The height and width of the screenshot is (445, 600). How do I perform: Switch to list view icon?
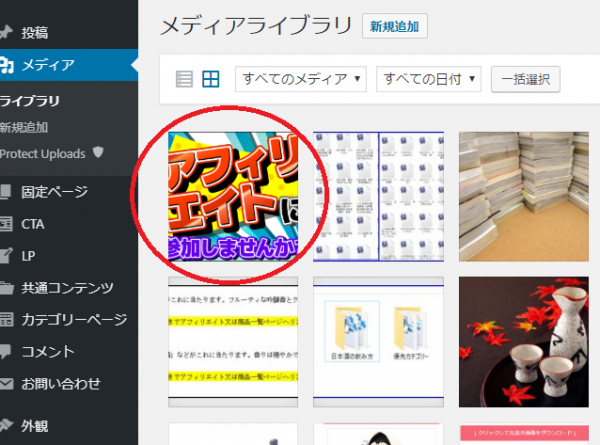pos(183,79)
